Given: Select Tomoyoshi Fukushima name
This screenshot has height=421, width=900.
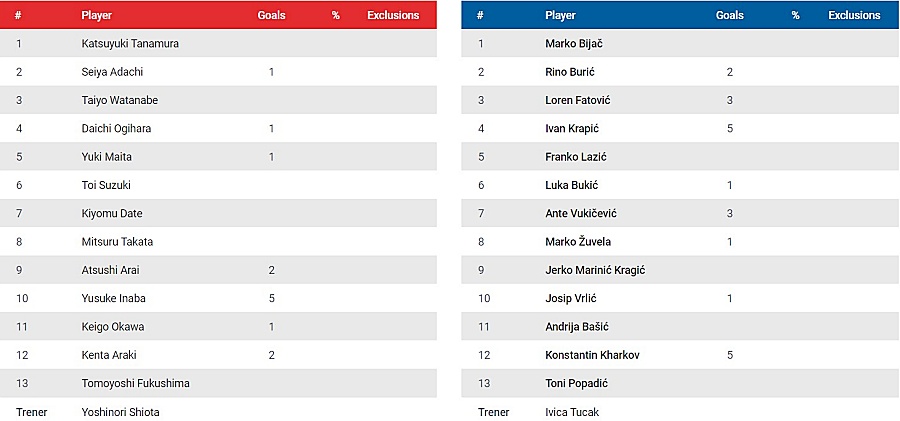Looking at the screenshot, I should 135,383.
